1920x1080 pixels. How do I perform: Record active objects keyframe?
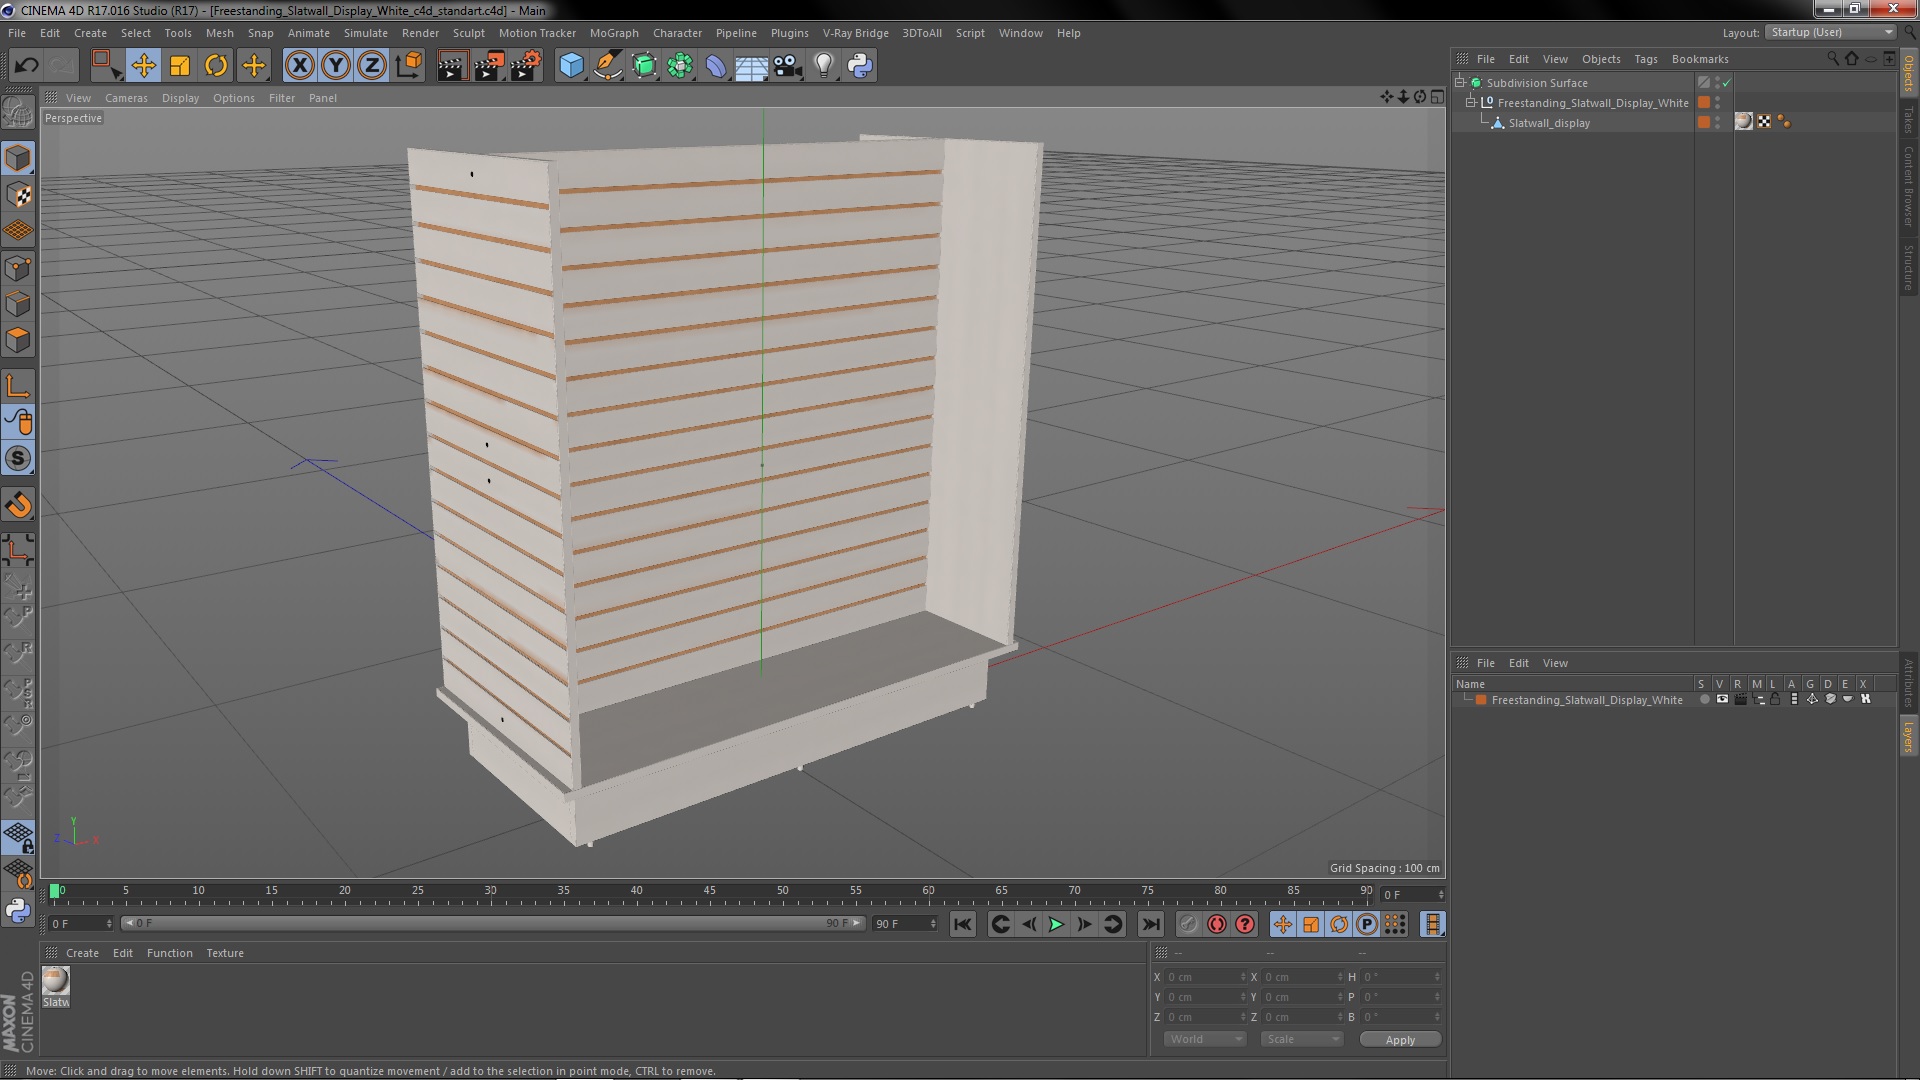click(x=1188, y=925)
